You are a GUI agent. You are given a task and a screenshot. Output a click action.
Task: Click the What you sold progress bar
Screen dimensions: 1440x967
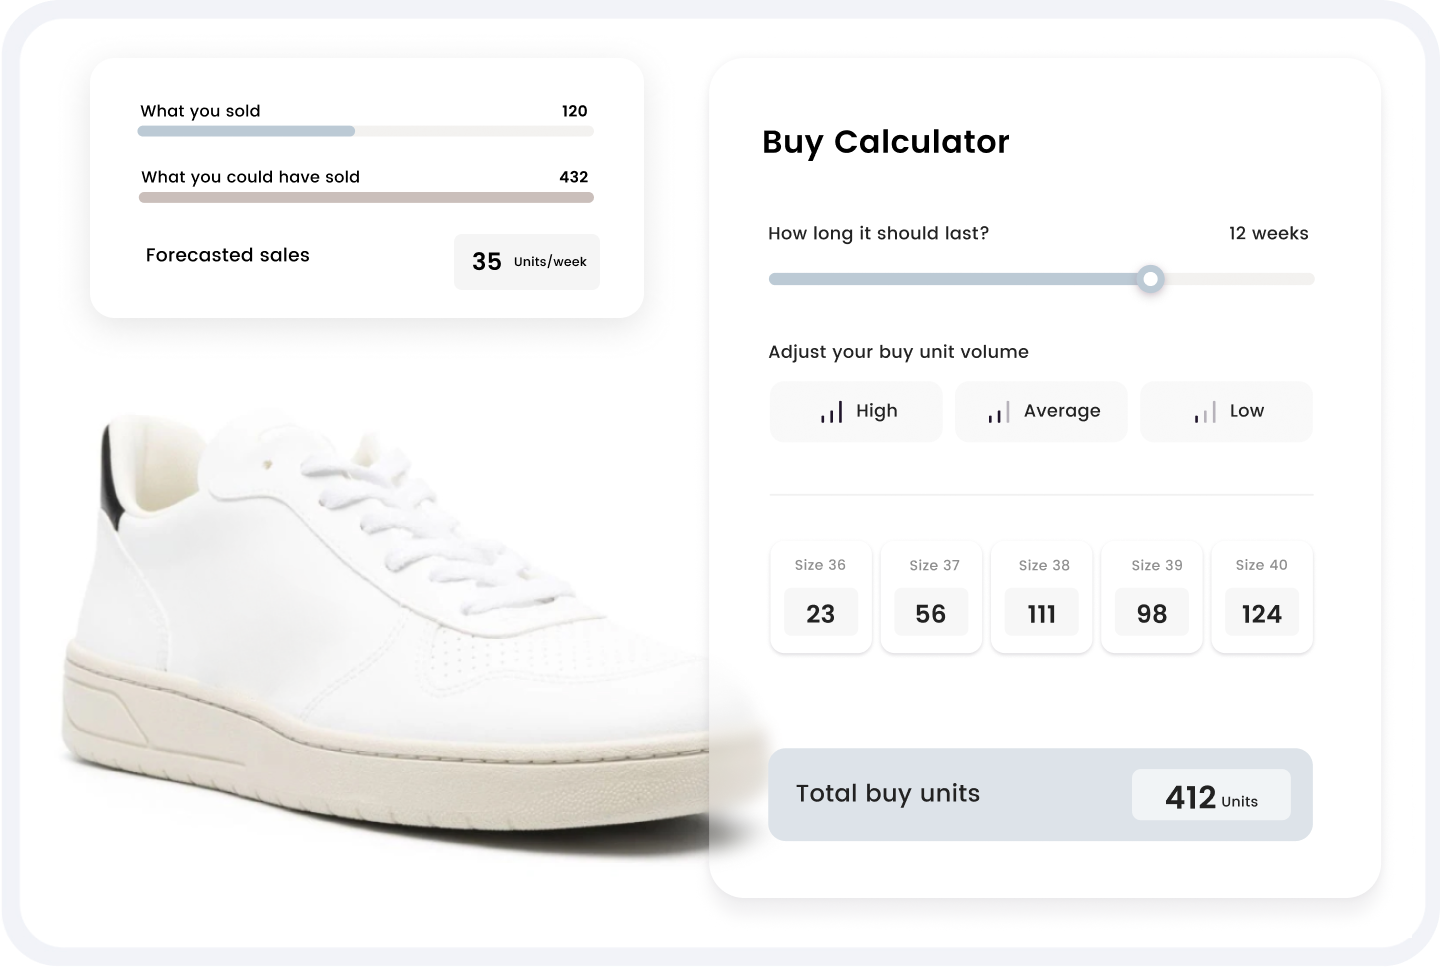point(366,131)
